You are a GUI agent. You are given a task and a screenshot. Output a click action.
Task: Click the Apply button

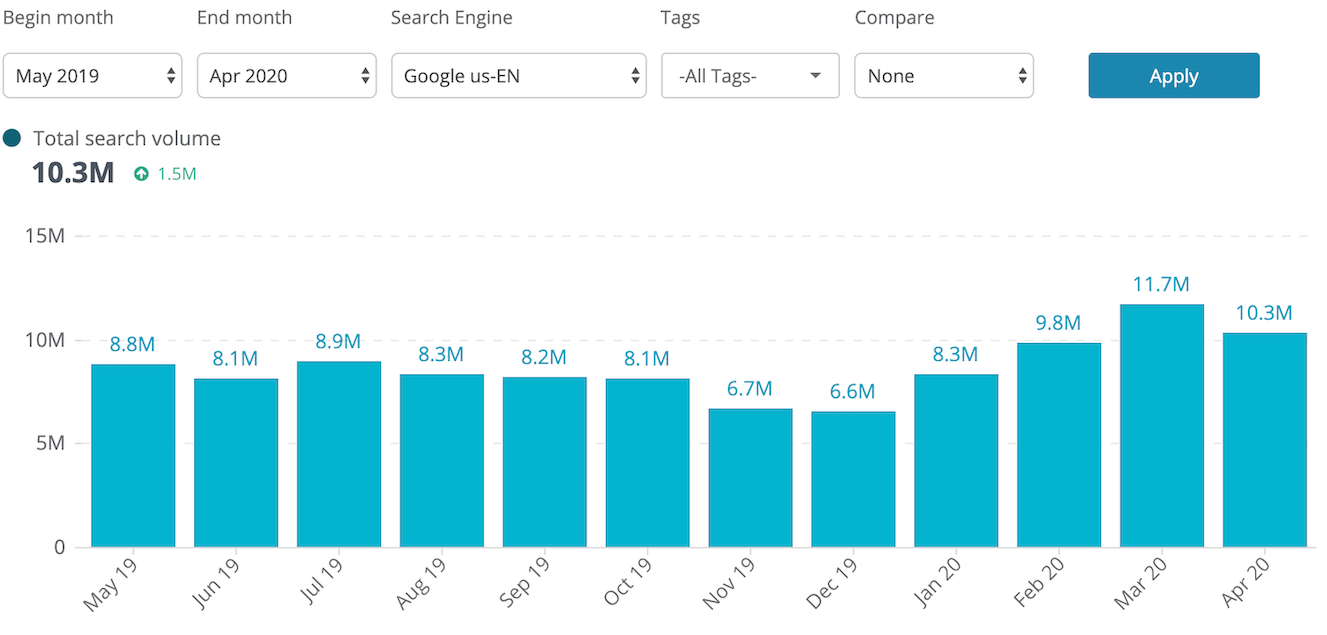(x=1172, y=75)
